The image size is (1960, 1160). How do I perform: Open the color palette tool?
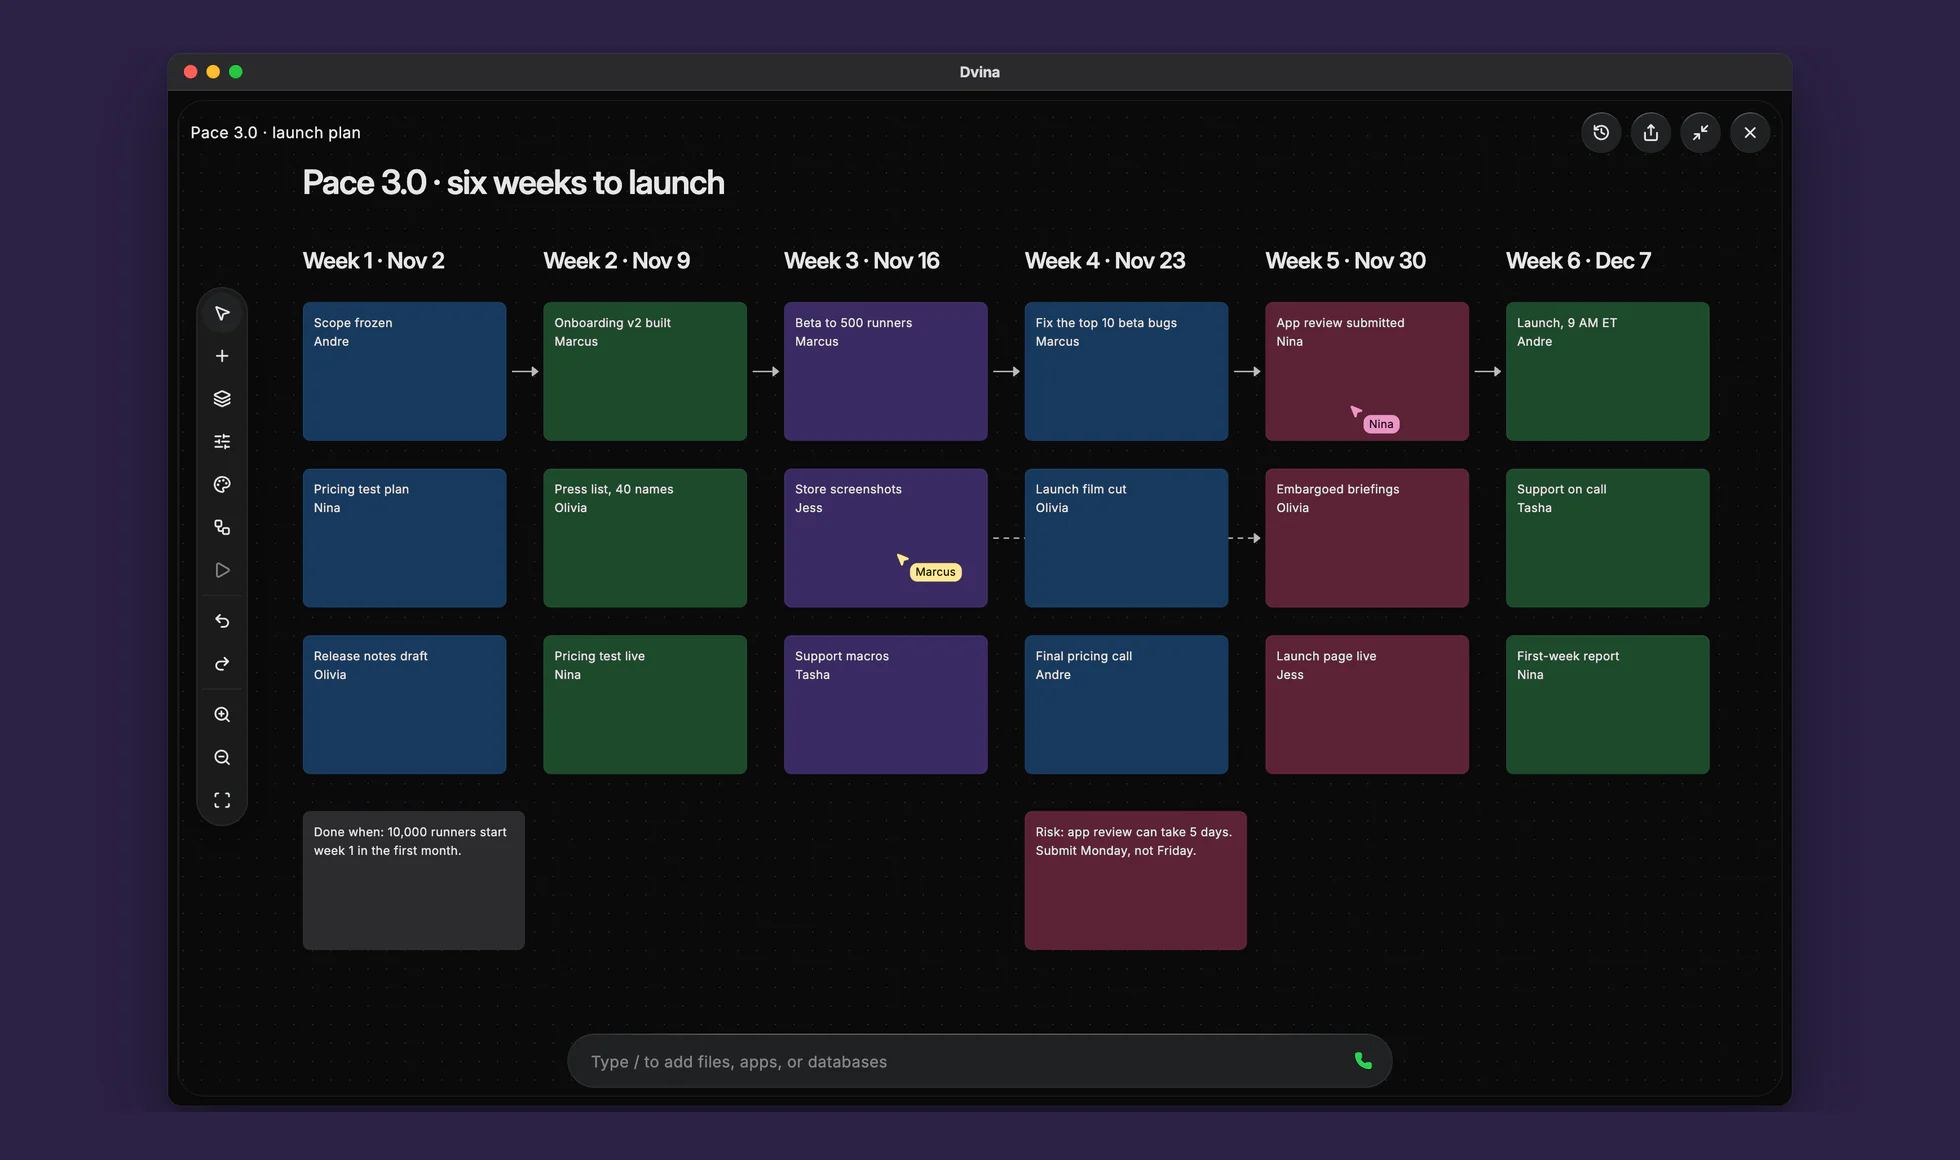222,485
